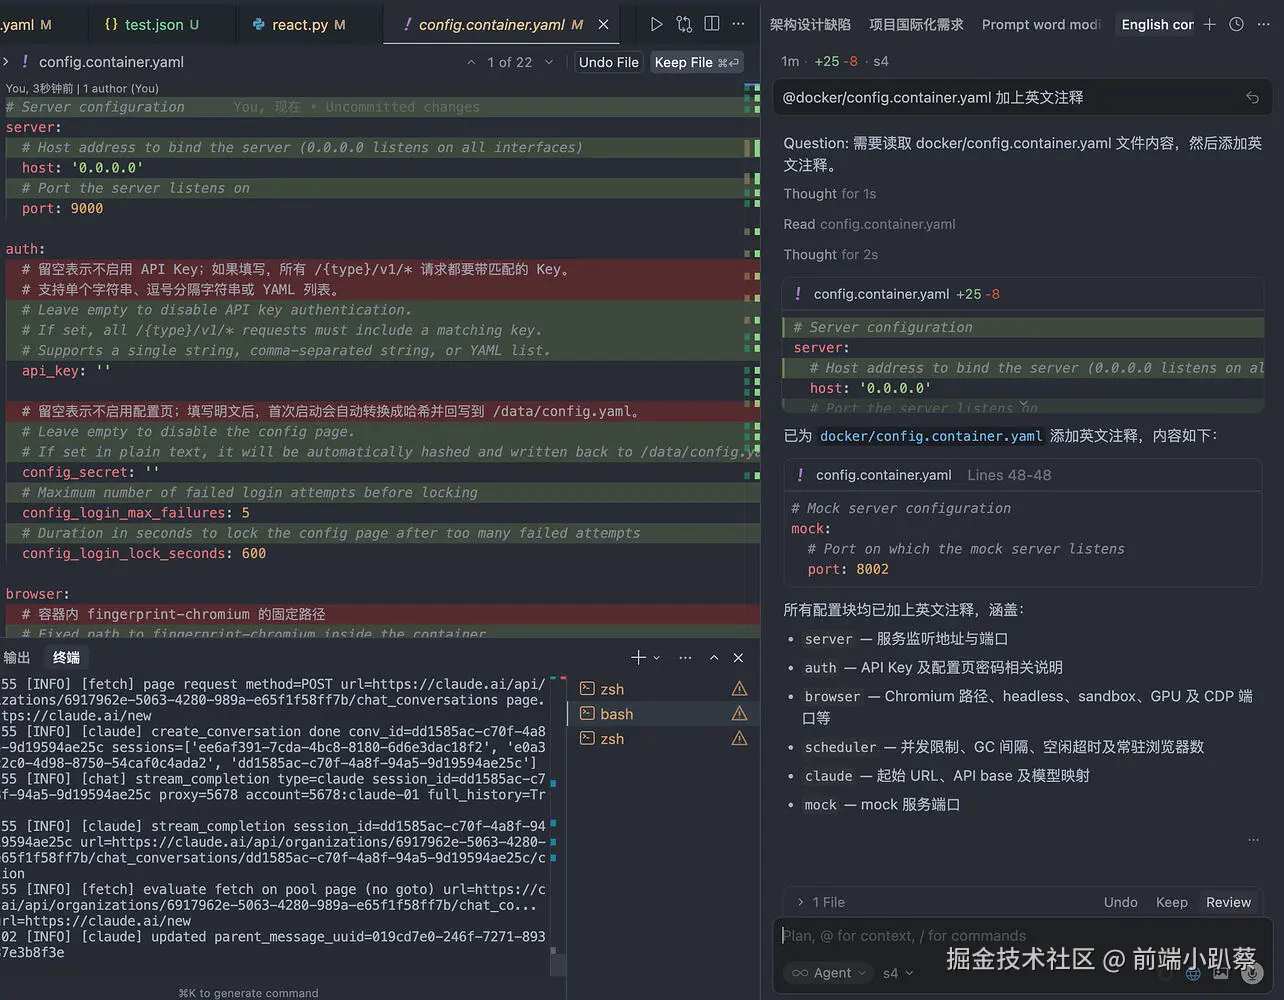
Task: Select the 终端 panel tab
Action: tap(66, 657)
